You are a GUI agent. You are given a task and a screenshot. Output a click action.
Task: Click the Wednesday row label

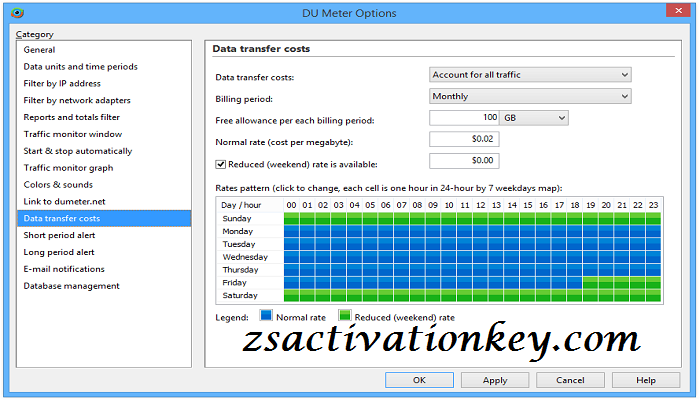click(x=245, y=257)
